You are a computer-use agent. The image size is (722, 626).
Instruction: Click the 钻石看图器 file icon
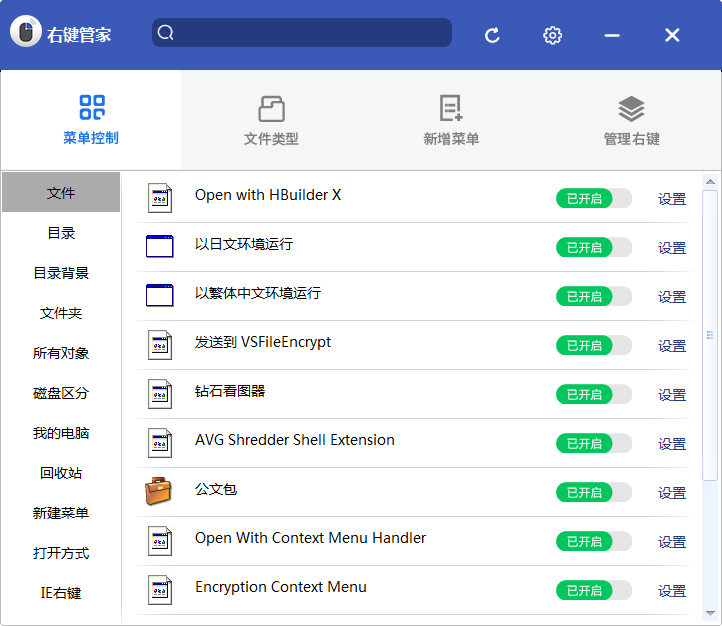pyautogui.click(x=160, y=394)
